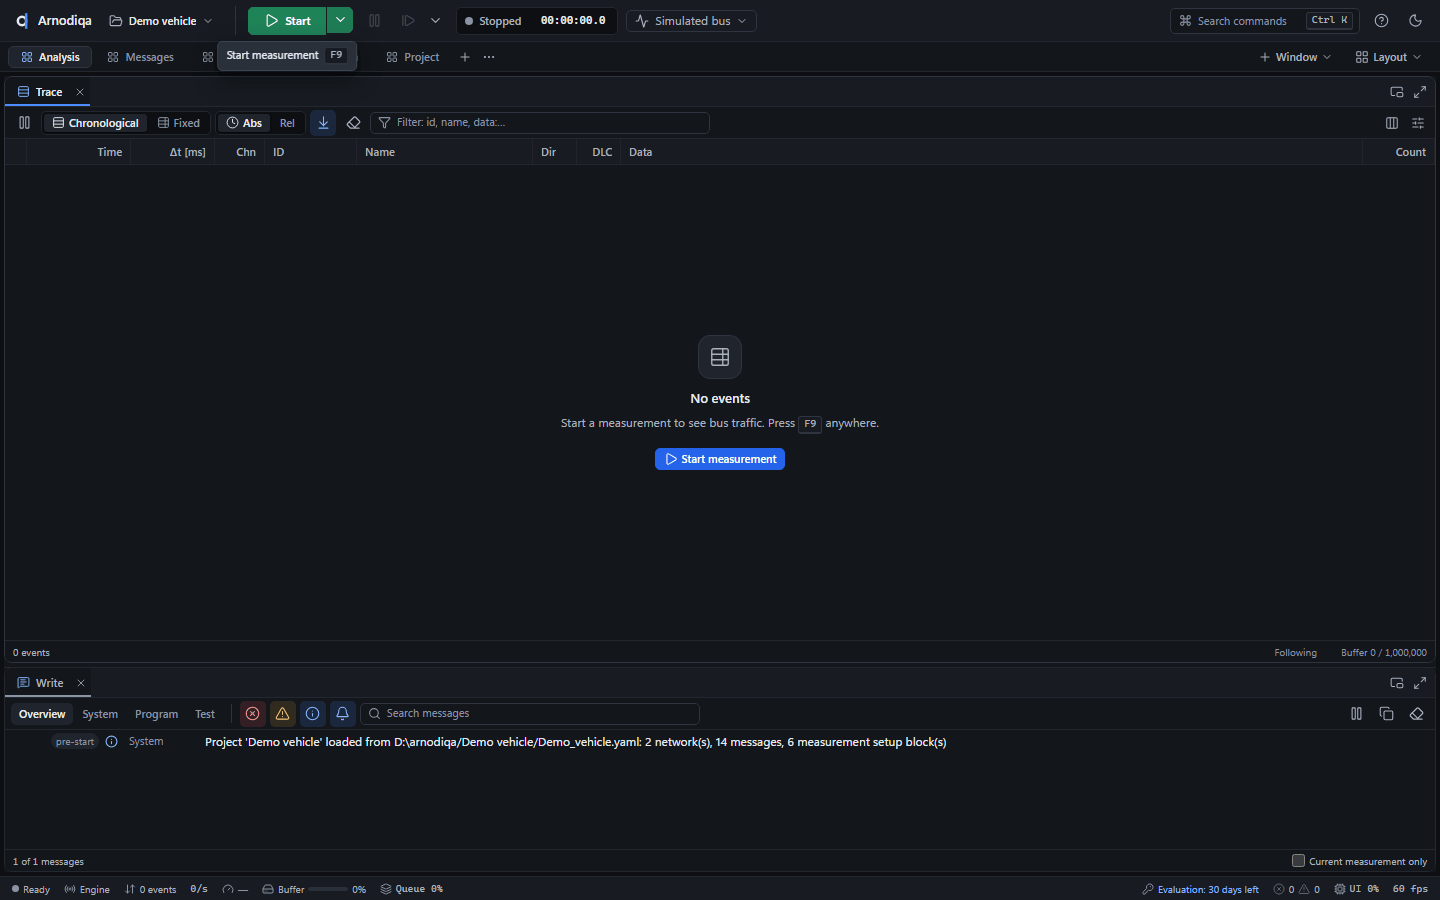This screenshot has width=1440, height=900.
Task: Click the step playback icon
Action: [x=408, y=21]
